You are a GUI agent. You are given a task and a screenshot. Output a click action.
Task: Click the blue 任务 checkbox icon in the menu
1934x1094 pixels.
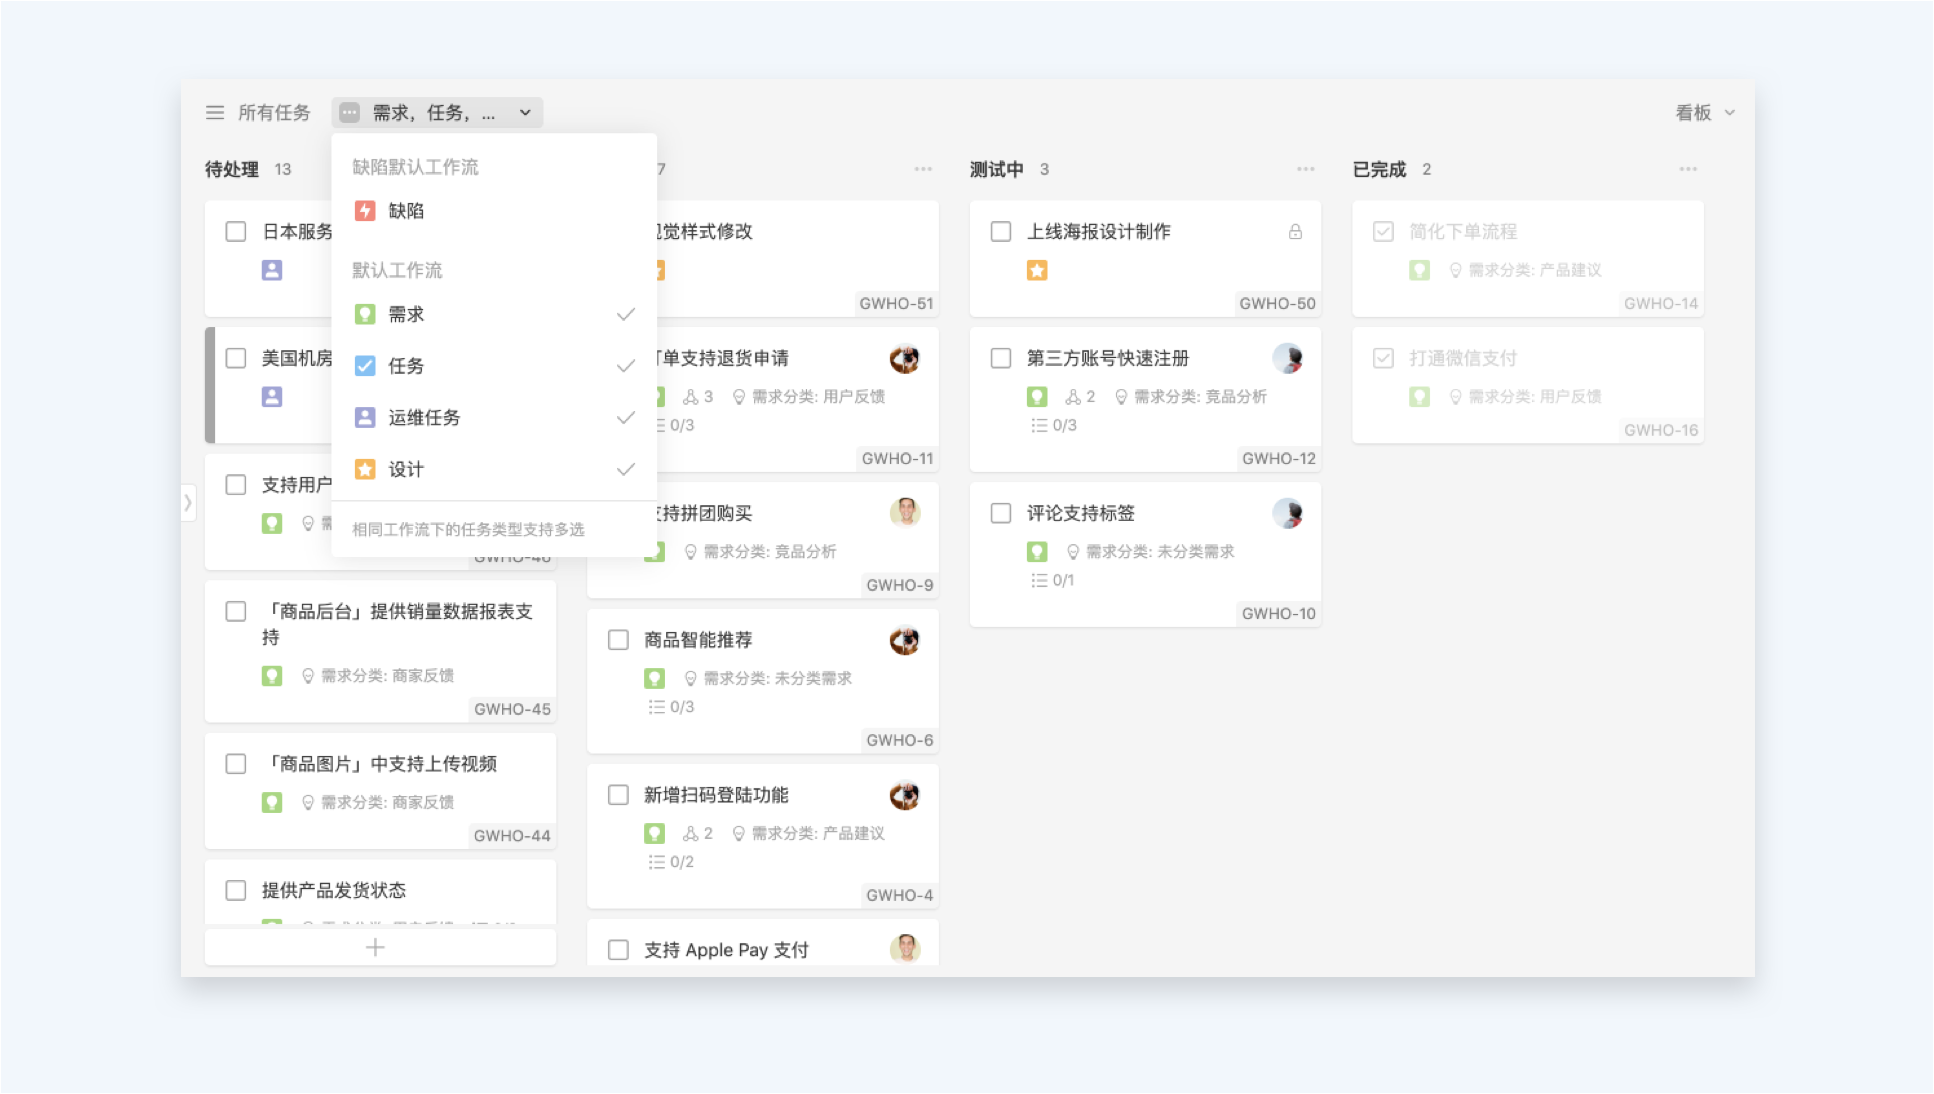(365, 366)
